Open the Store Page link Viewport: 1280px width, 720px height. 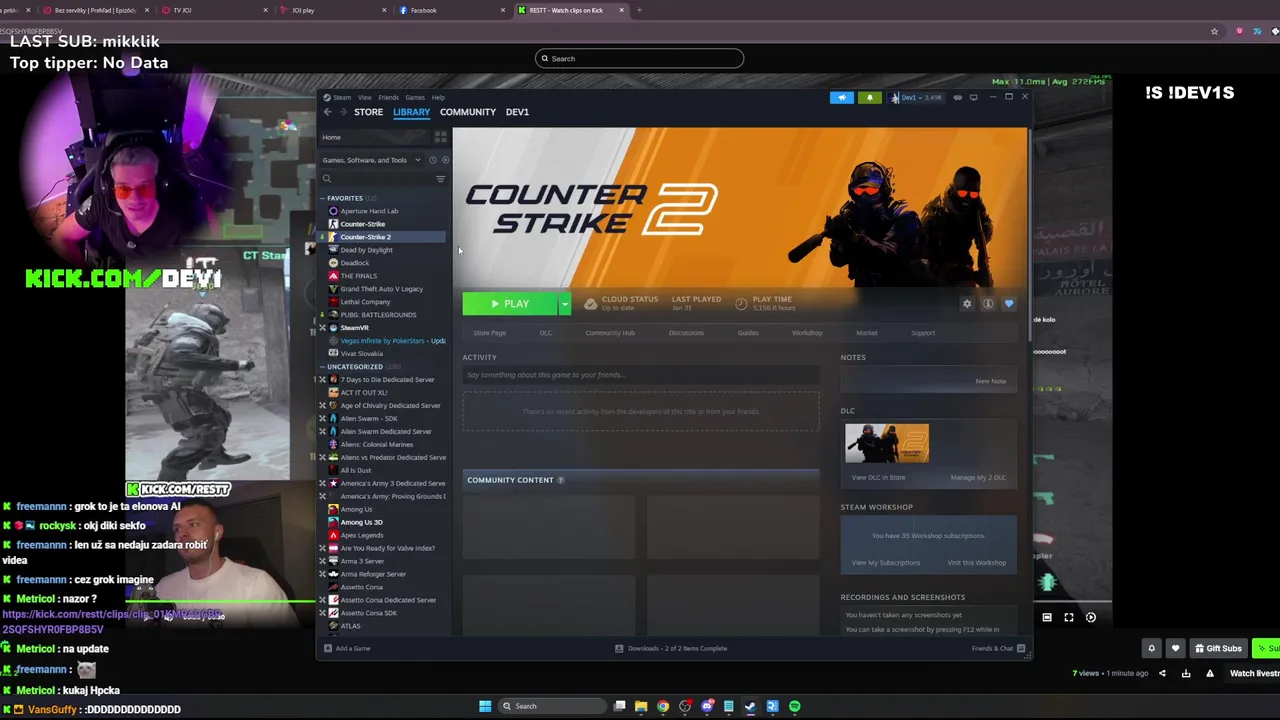pyautogui.click(x=489, y=333)
